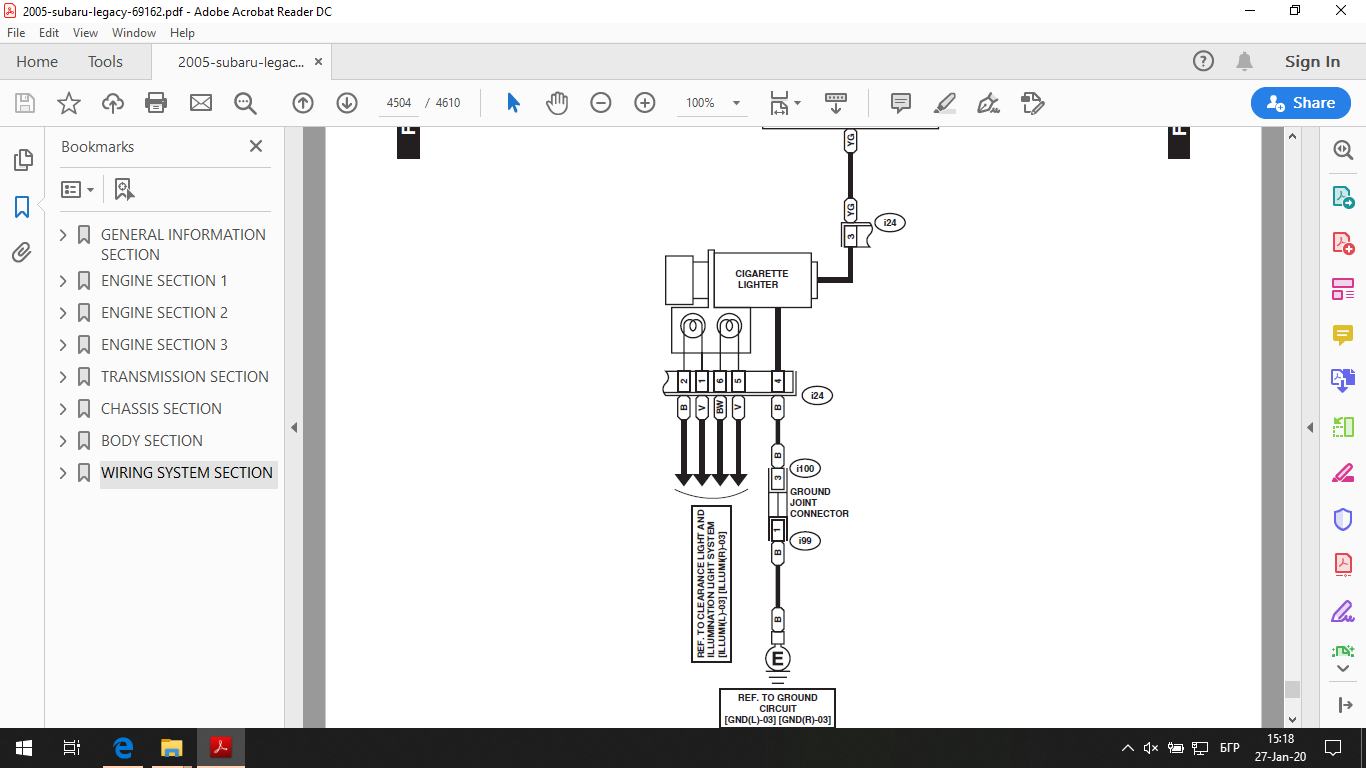Open the scrolling download tool in the toolbar

(x=836, y=103)
